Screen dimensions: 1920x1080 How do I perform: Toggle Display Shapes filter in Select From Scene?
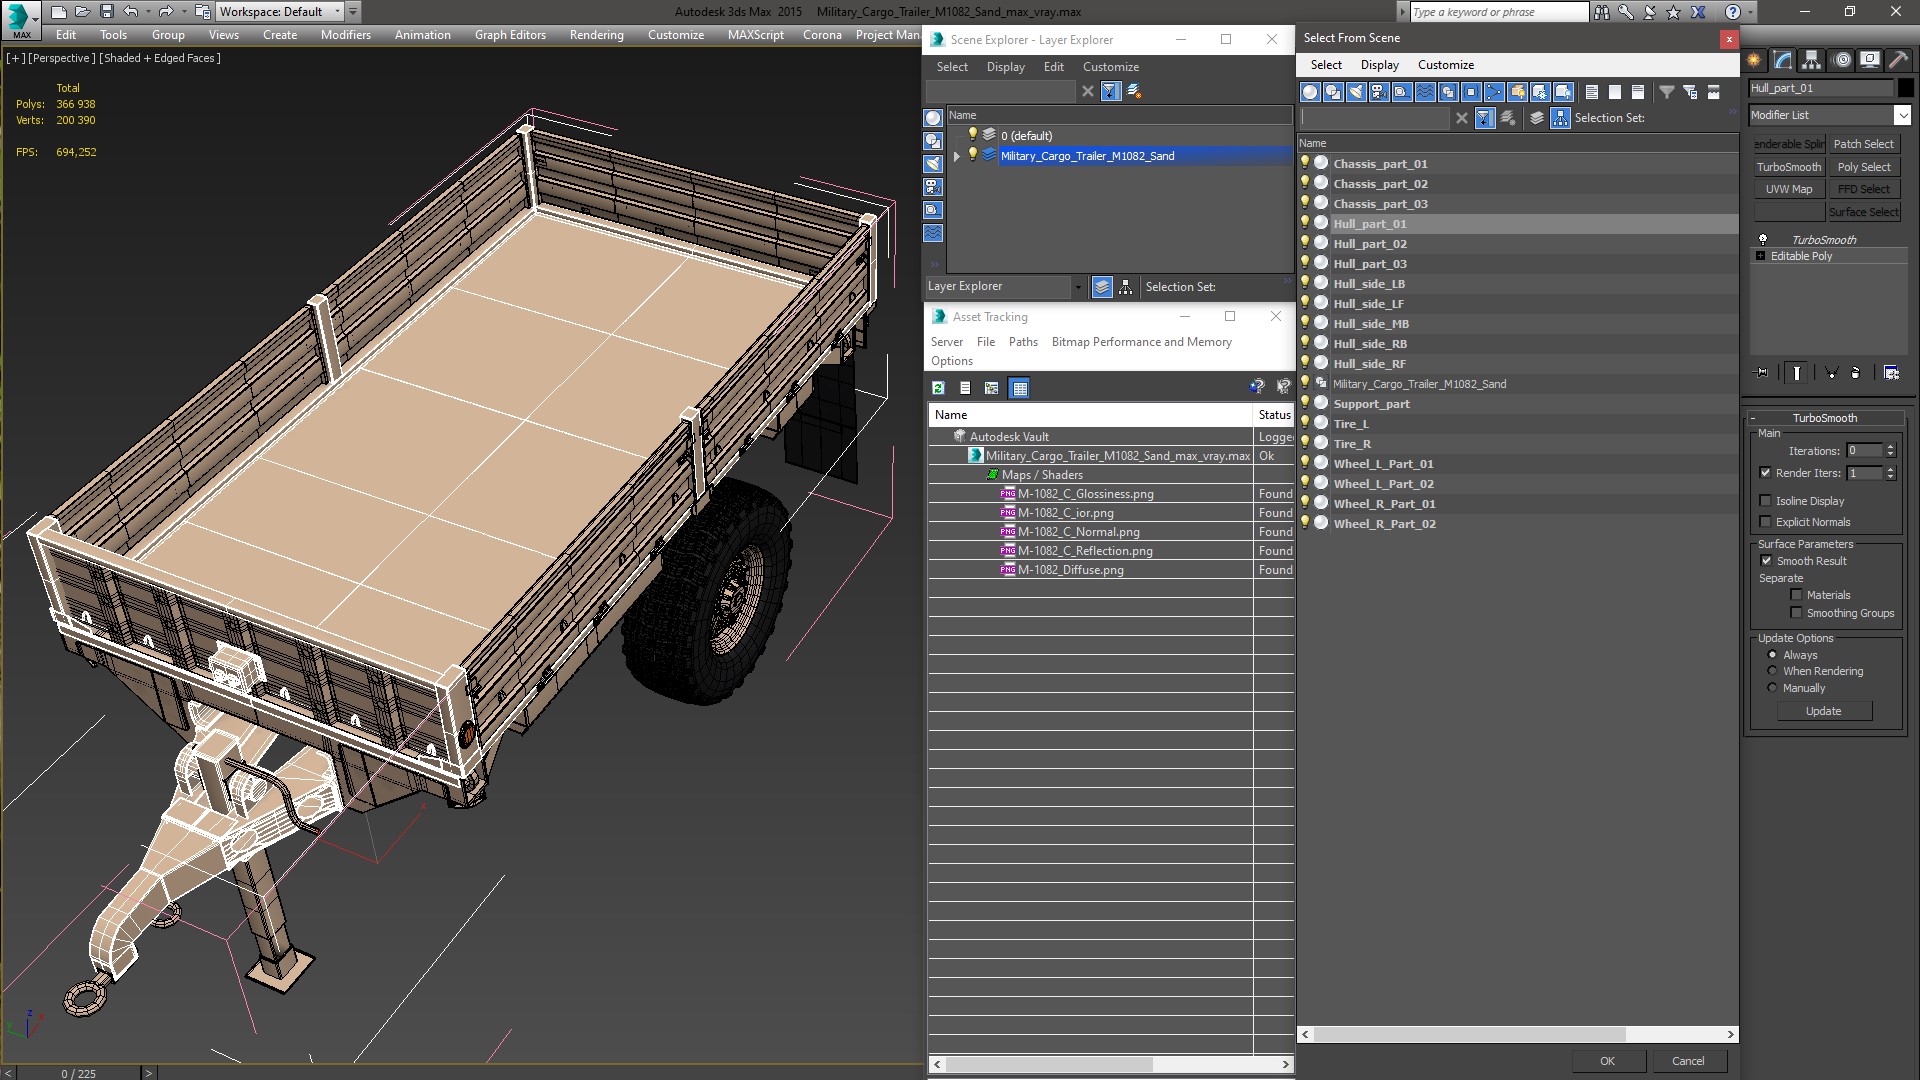1333,92
